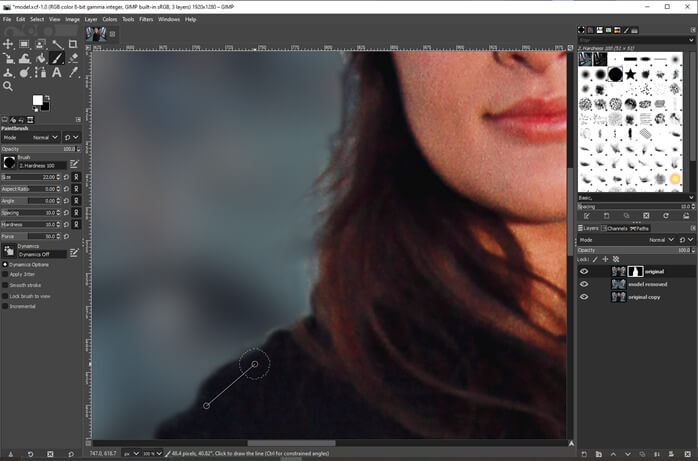Hide the 'original' layer via eye icon
This screenshot has height=461, width=698.
coord(584,271)
